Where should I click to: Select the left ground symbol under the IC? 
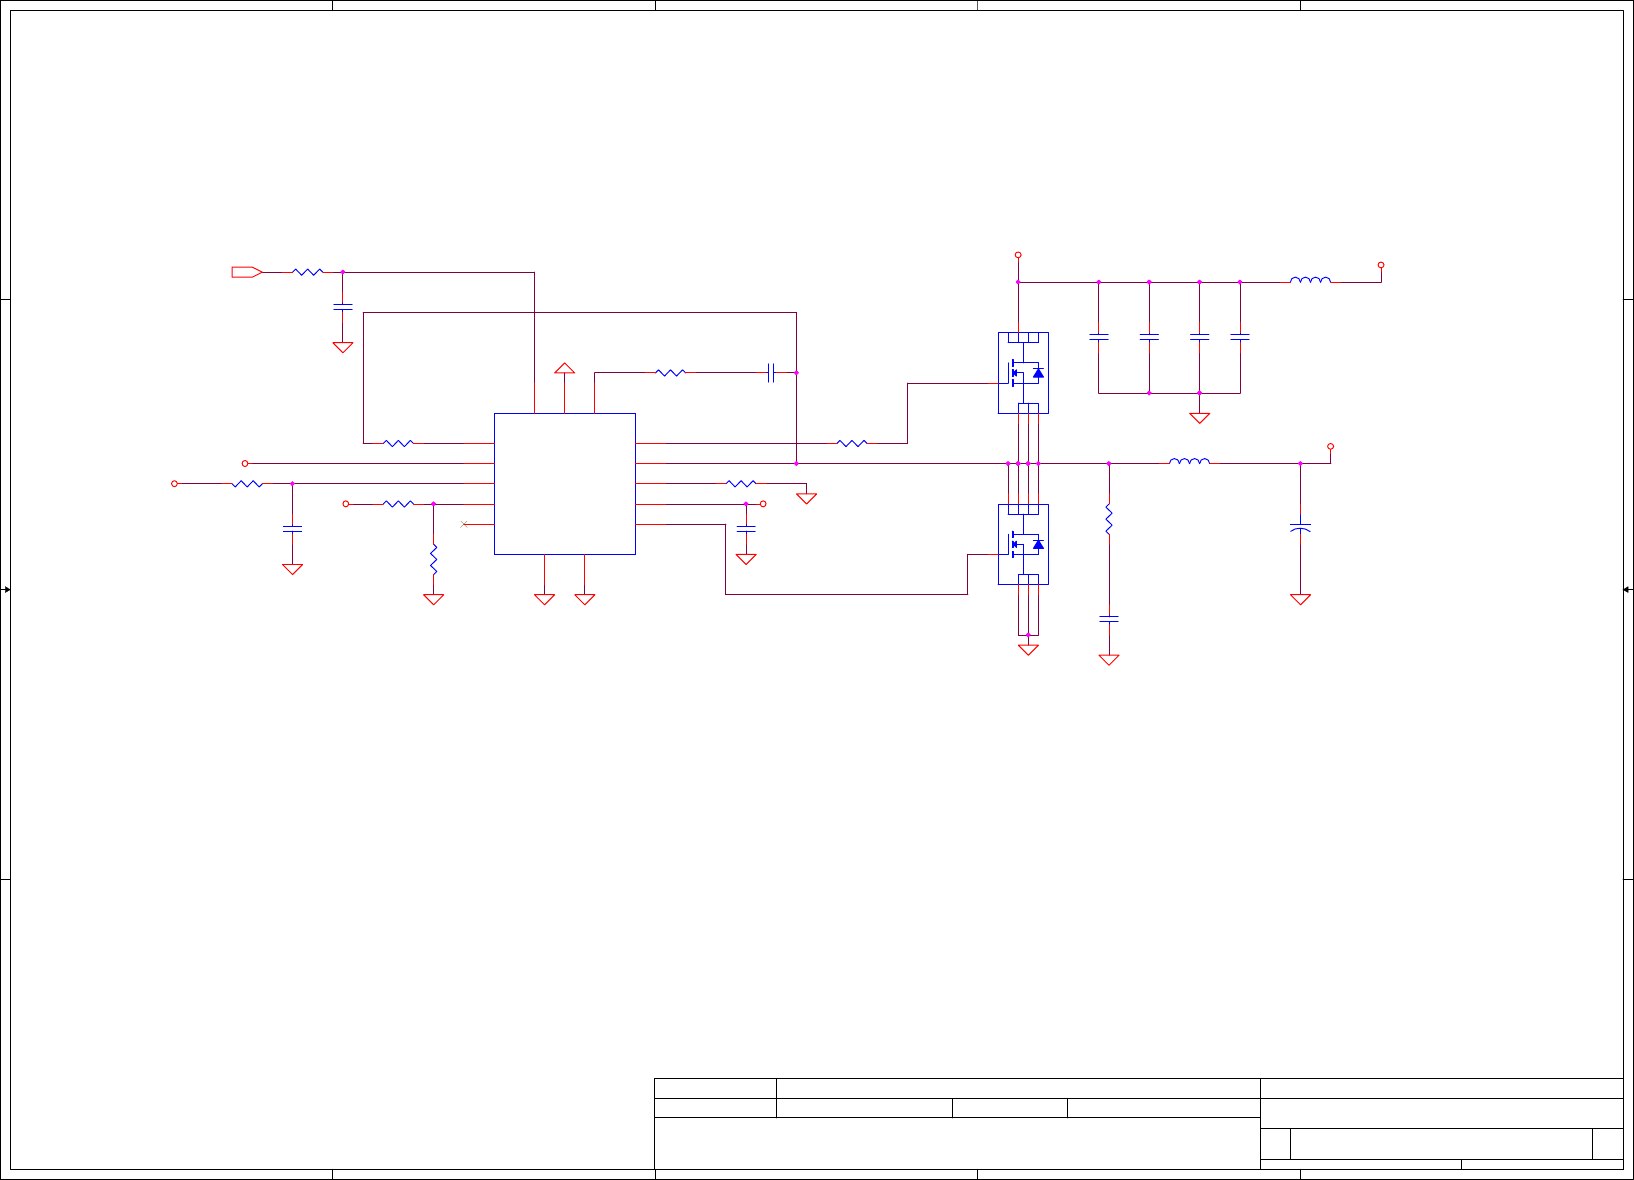pos(544,599)
